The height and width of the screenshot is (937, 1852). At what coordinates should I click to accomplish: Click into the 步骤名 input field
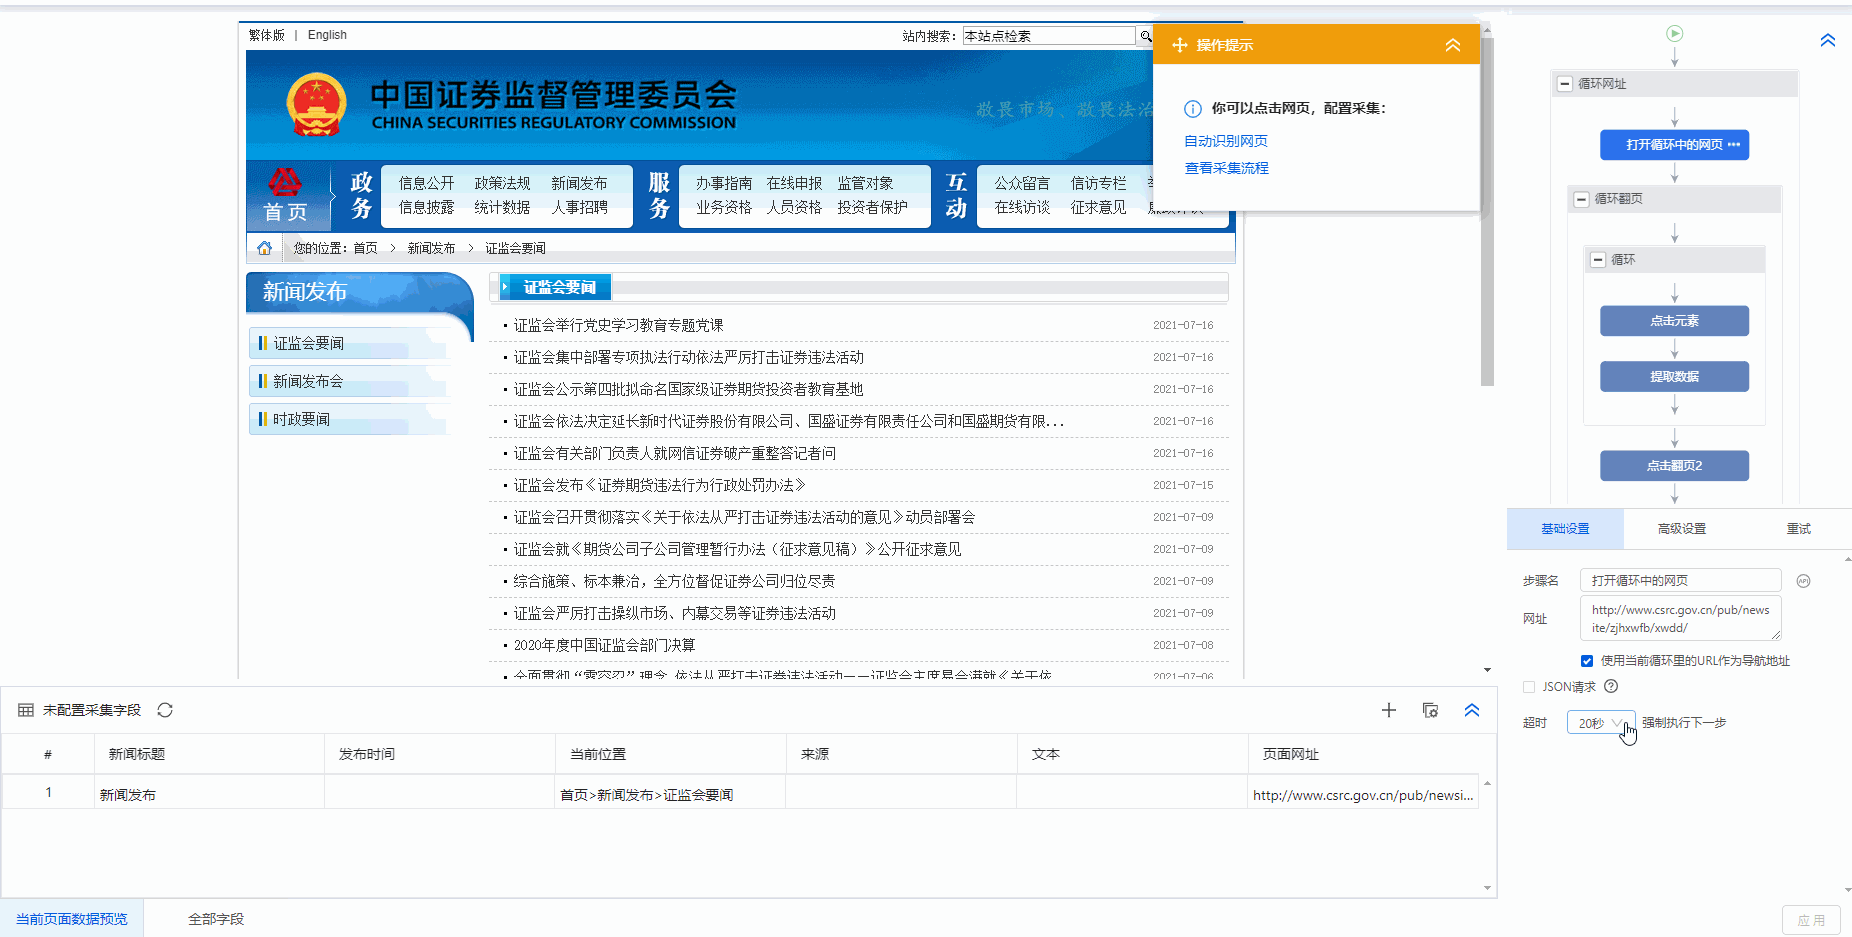click(x=1680, y=581)
